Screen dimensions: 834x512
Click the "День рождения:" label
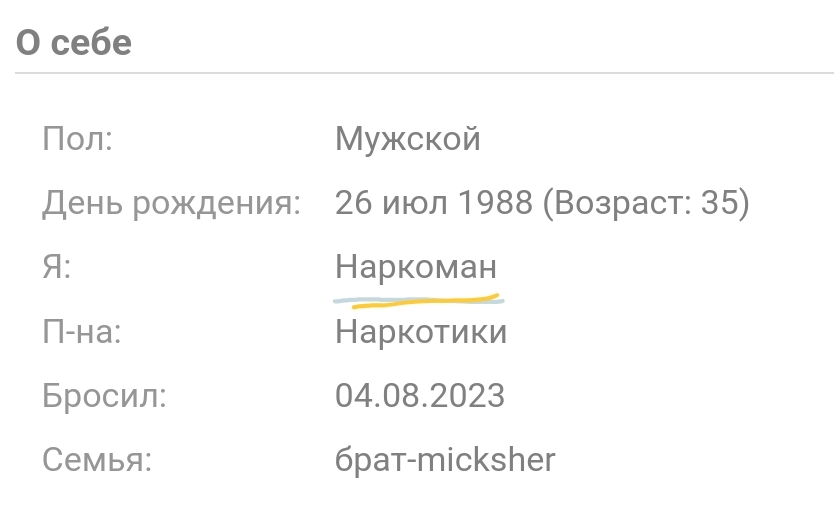click(x=171, y=204)
